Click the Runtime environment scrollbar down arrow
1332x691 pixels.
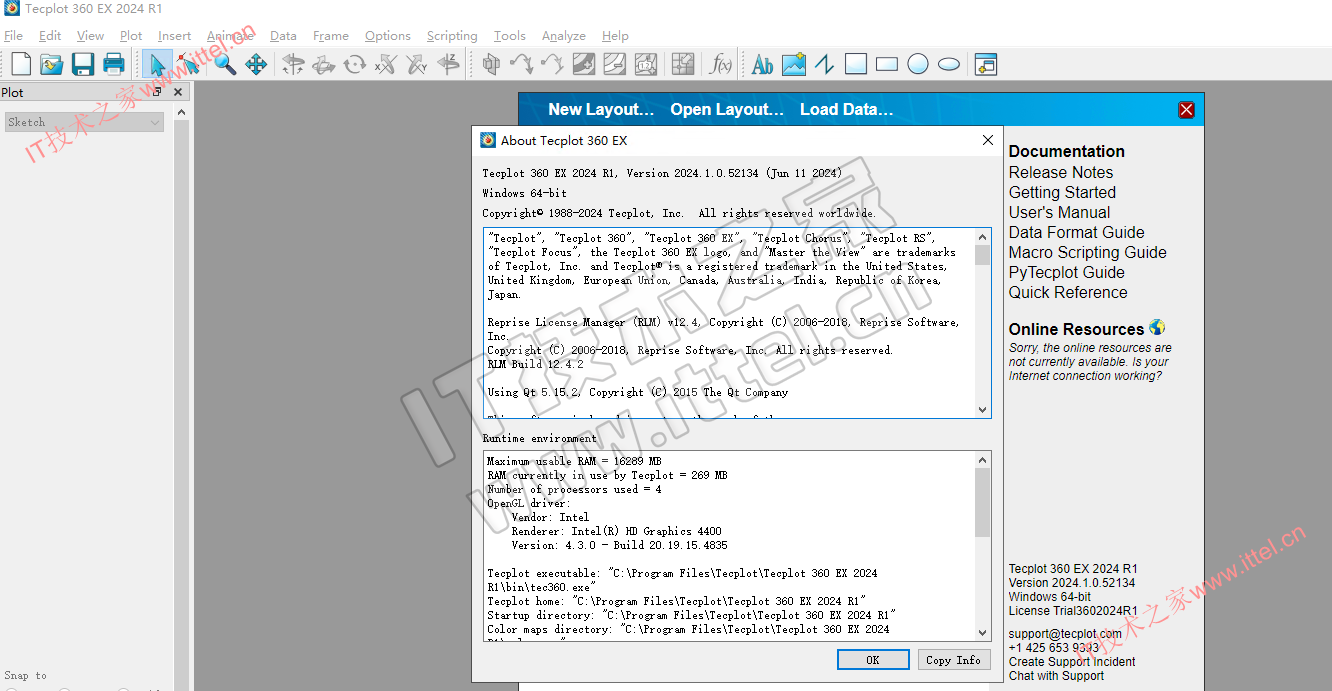[x=982, y=632]
